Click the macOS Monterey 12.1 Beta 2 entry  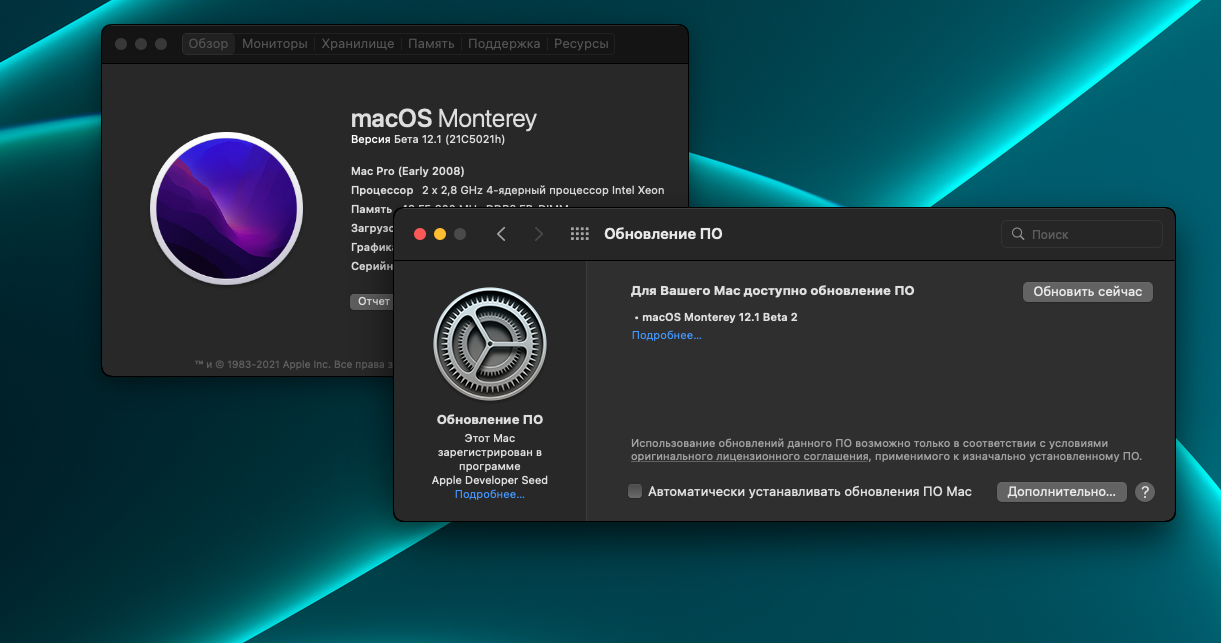click(716, 317)
